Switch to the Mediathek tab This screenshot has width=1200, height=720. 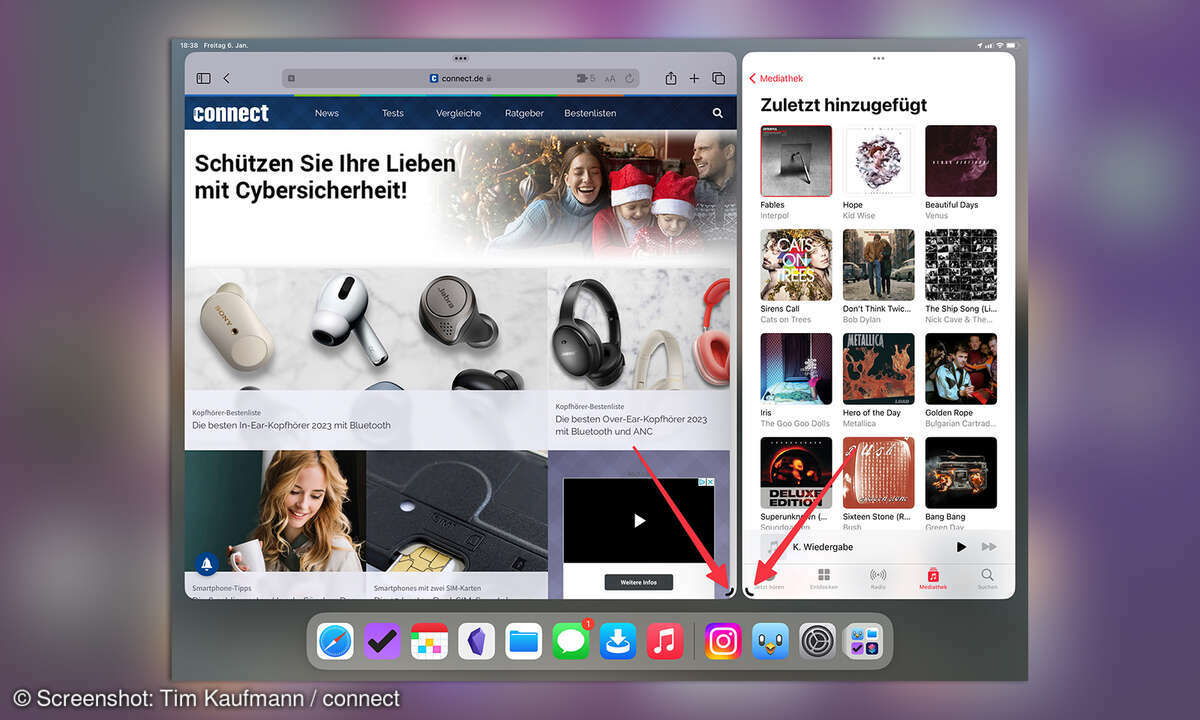pos(933,579)
